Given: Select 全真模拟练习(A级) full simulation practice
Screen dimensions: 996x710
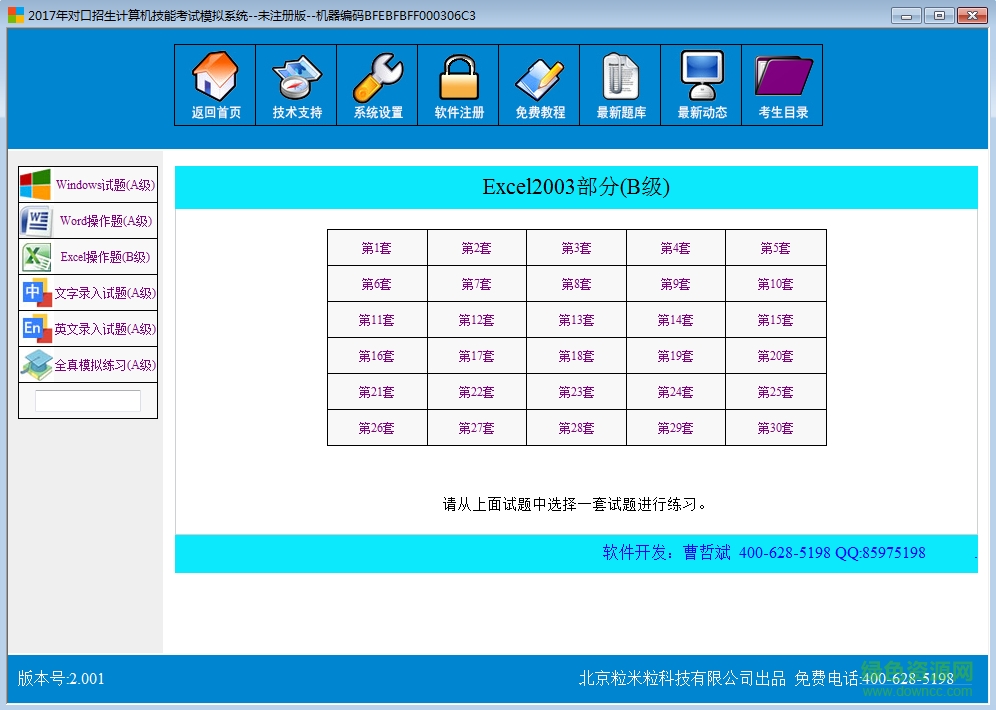Looking at the screenshot, I should tap(87, 365).
